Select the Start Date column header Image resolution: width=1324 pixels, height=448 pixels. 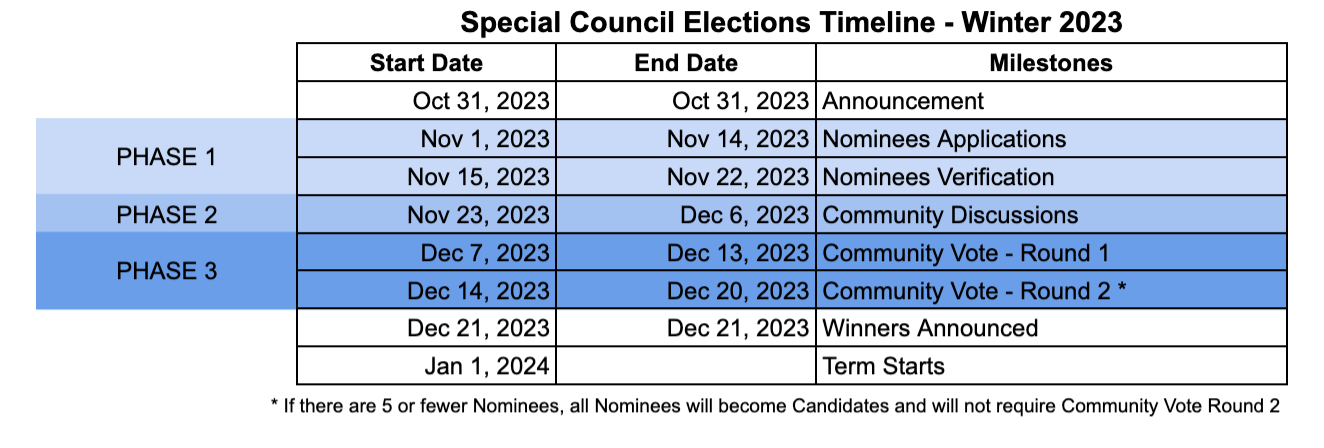pyautogui.click(x=426, y=63)
